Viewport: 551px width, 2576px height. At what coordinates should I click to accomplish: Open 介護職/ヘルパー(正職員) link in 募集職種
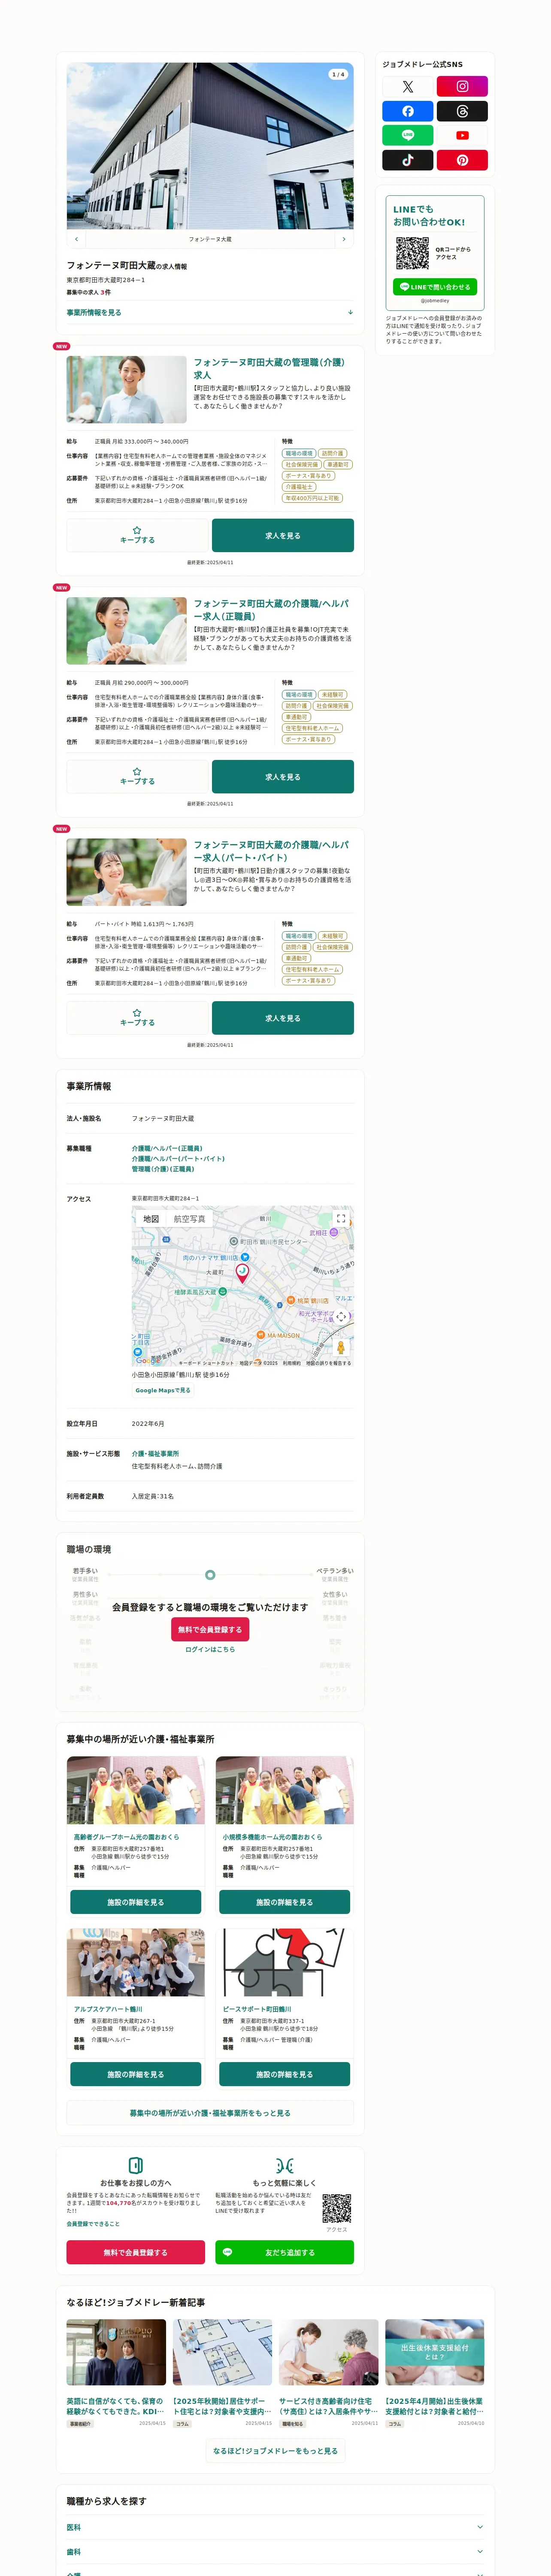pos(167,1148)
